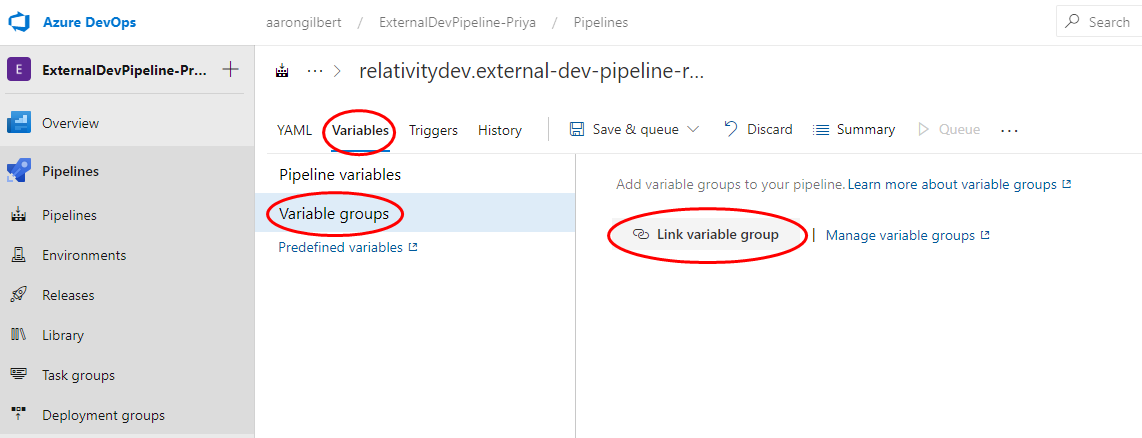The width and height of the screenshot is (1142, 438).
Task: Expand the breadcrumb ellipsis before the pipeline name
Action: (x=315, y=71)
